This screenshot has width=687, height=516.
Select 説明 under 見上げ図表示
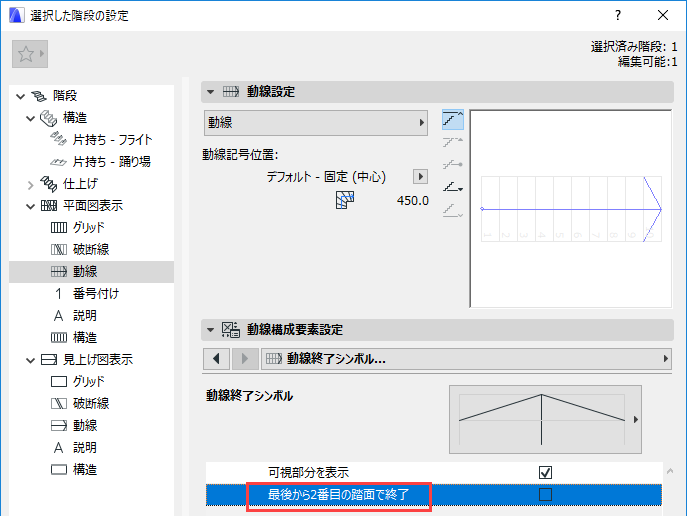point(85,448)
